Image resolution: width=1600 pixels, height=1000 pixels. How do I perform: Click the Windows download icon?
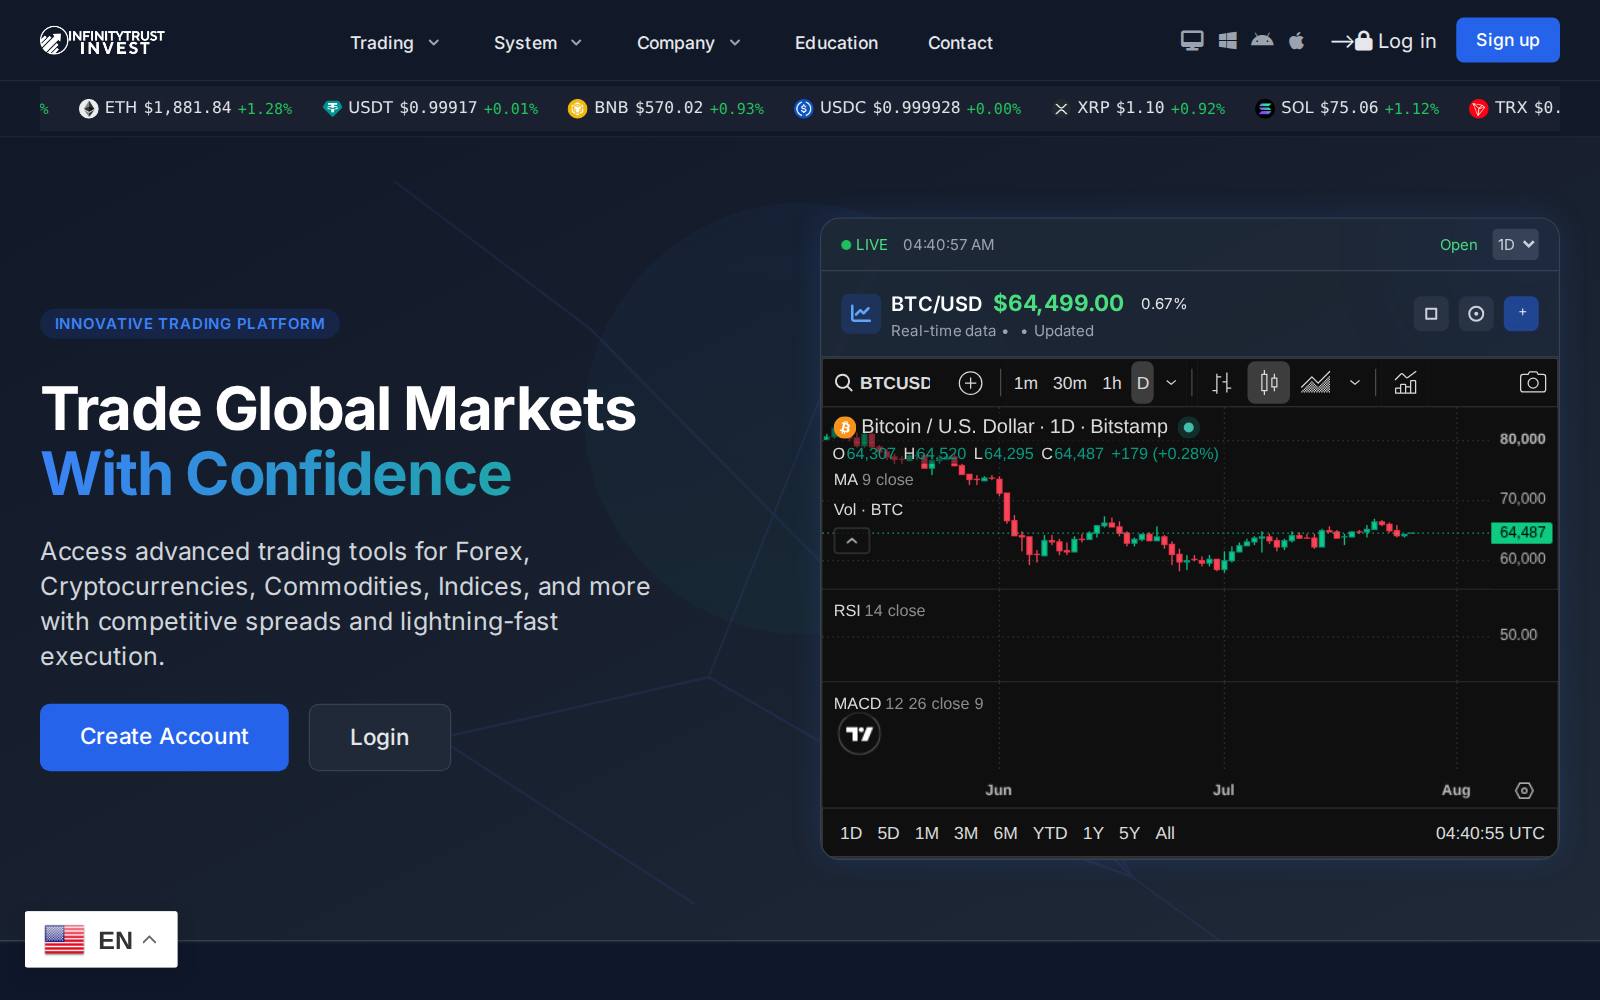point(1228,41)
